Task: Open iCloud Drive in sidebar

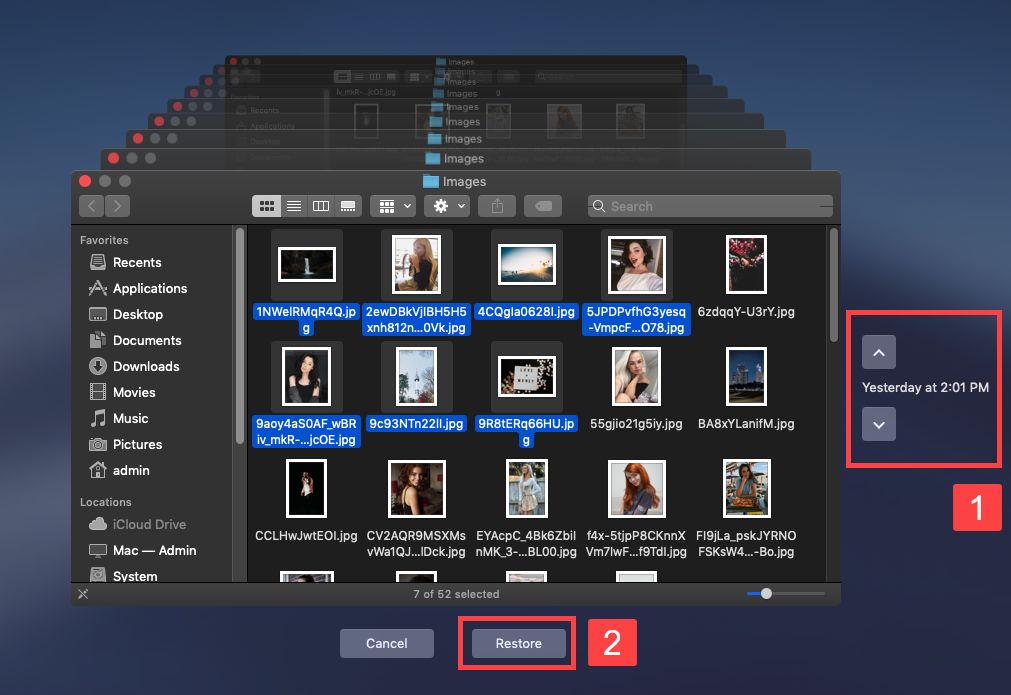Action: (x=149, y=524)
